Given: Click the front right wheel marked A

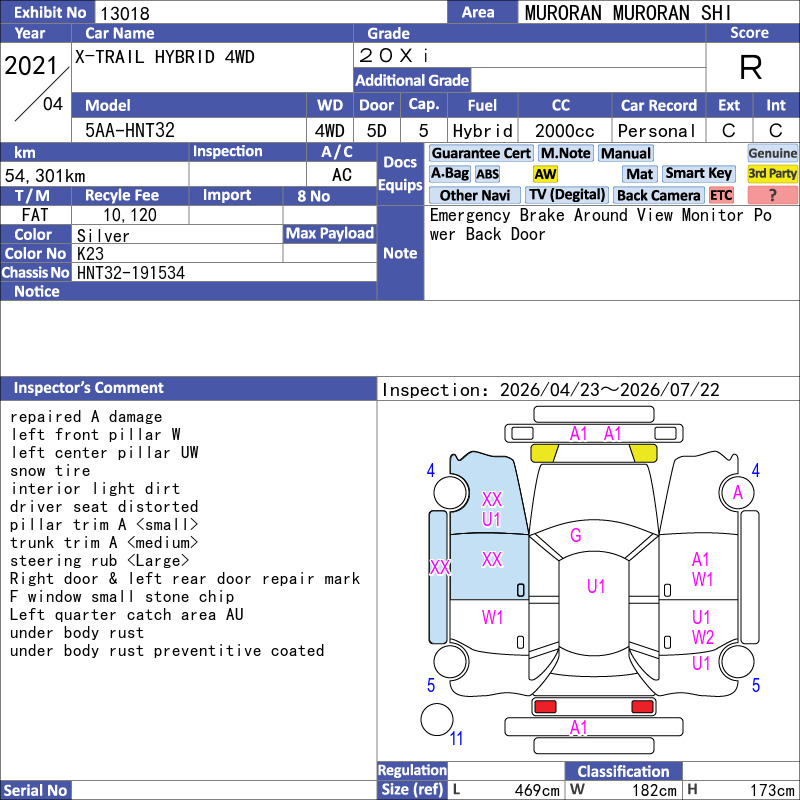Looking at the screenshot, I should pyautogui.click(x=737, y=493).
